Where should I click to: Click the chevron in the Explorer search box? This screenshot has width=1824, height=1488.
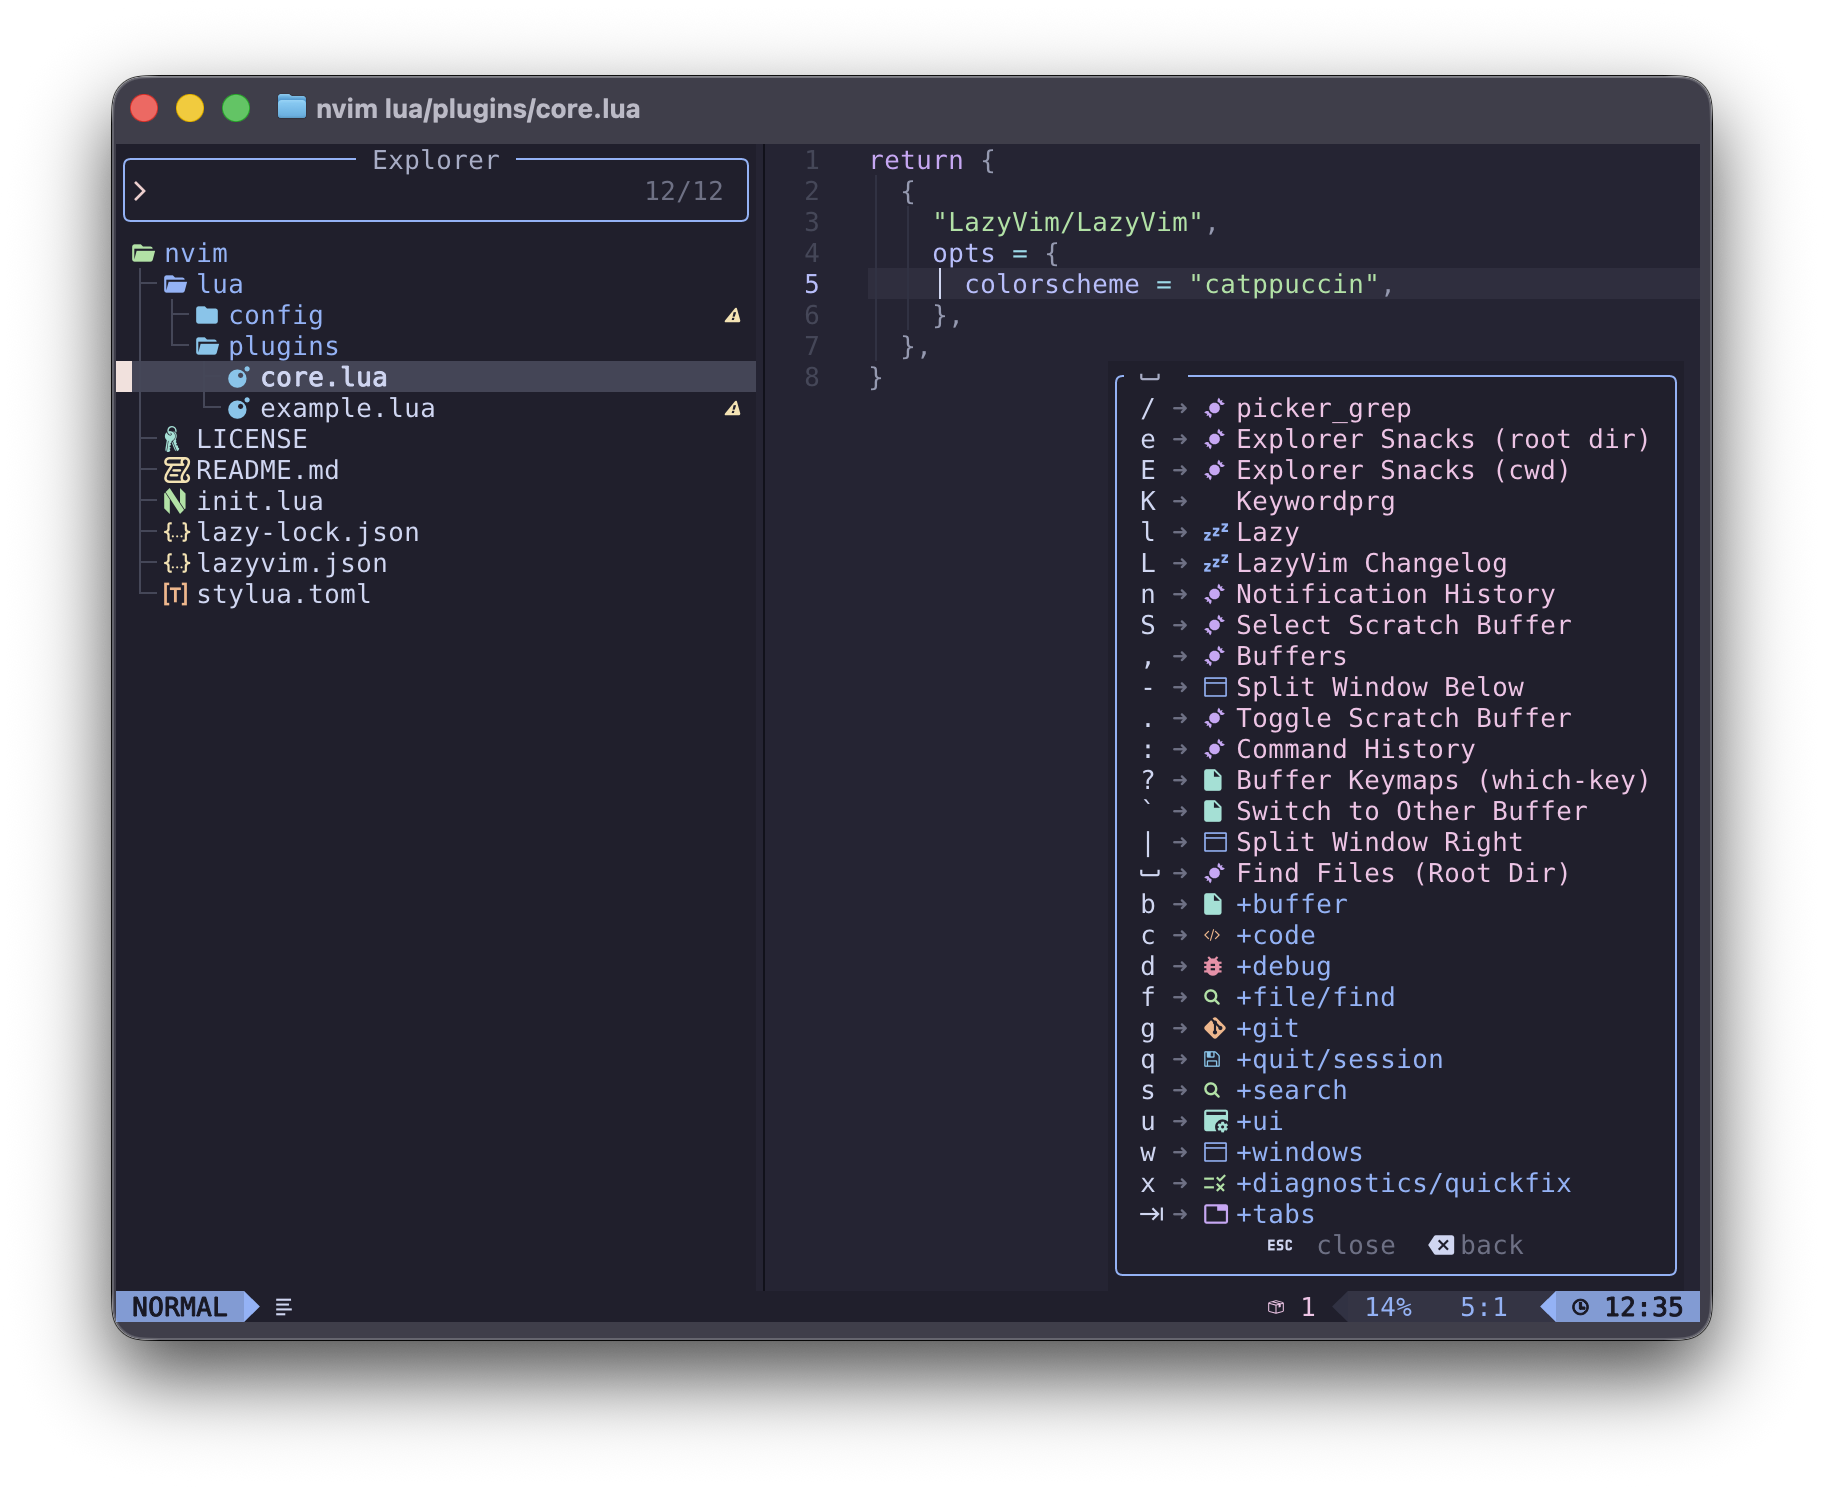pos(141,190)
